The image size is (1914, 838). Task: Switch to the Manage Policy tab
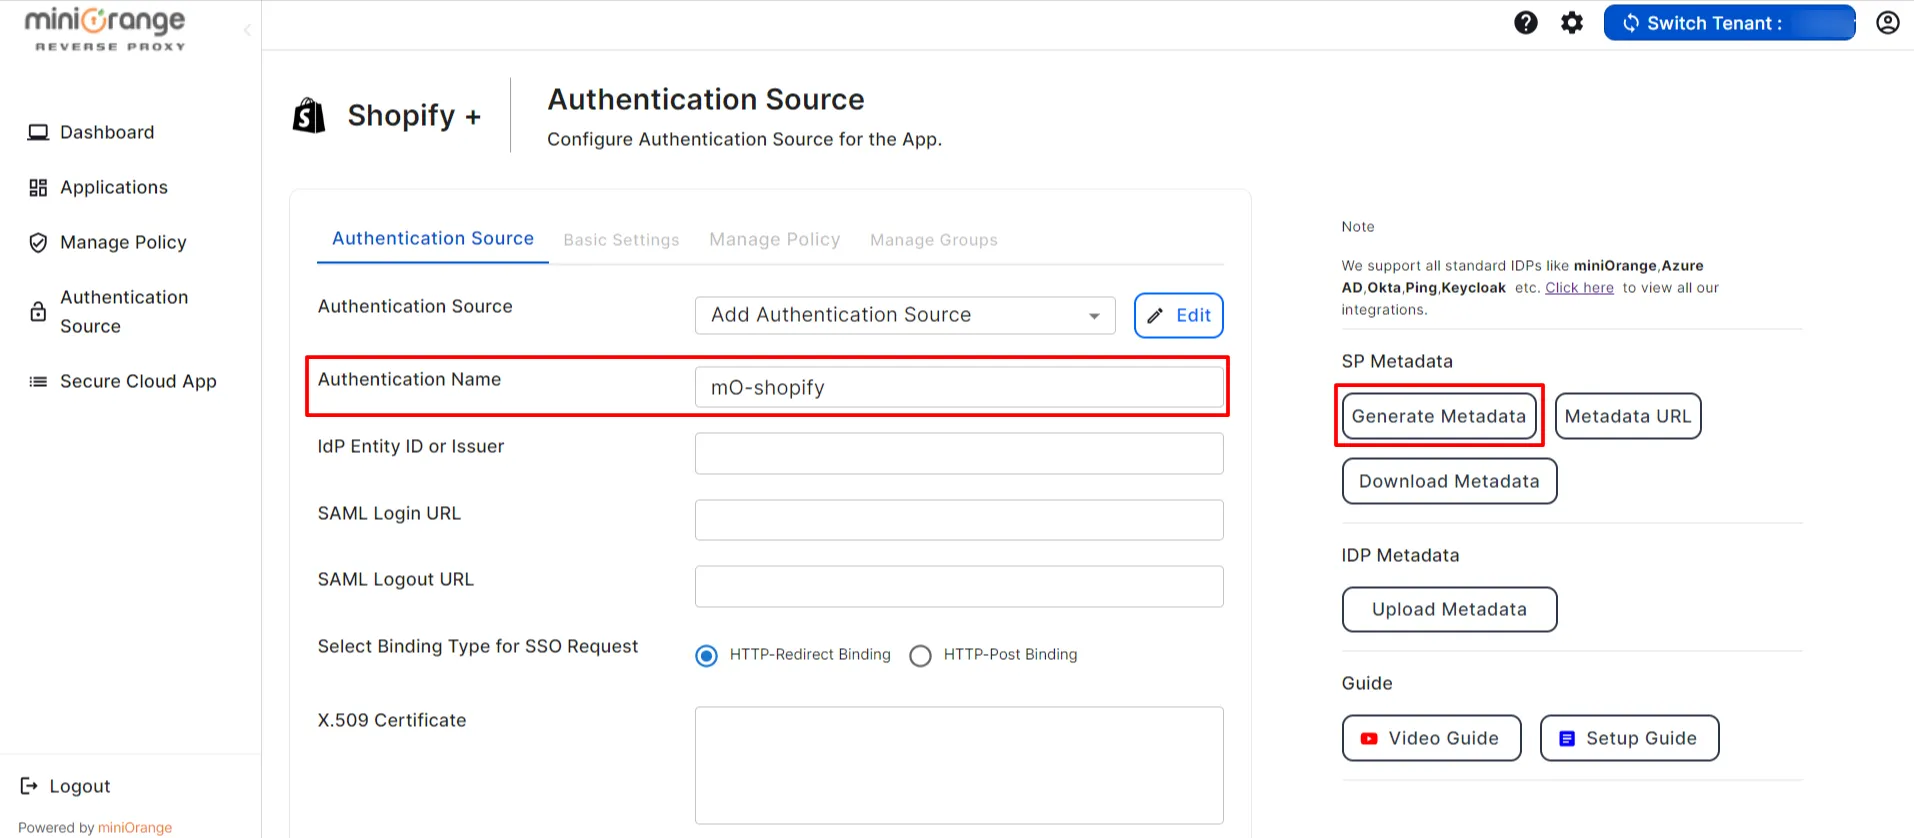pyautogui.click(x=775, y=240)
